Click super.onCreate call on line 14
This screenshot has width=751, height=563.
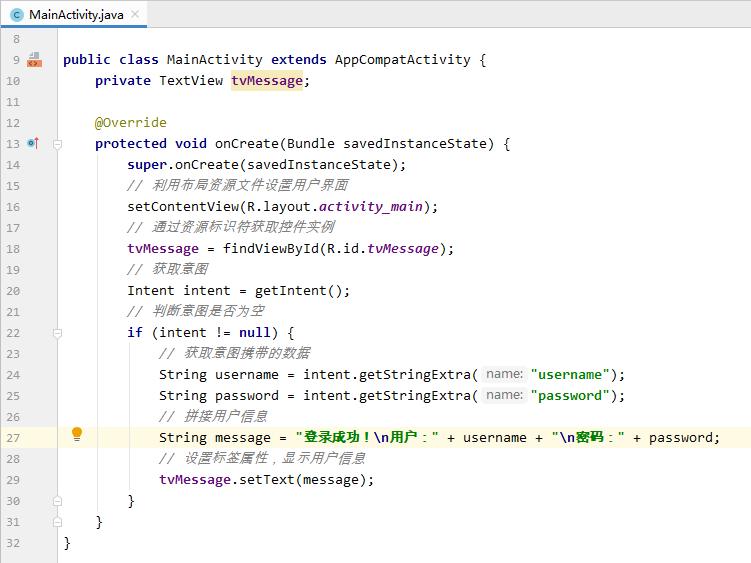(x=266, y=165)
